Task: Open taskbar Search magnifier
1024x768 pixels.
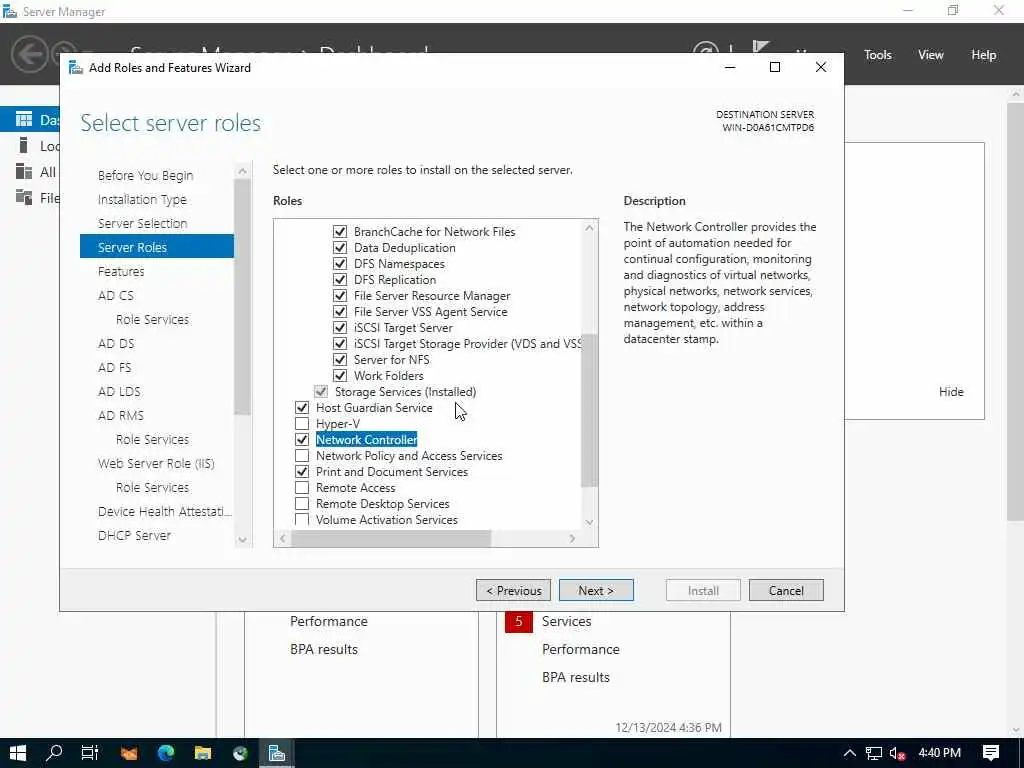Action: (x=54, y=753)
